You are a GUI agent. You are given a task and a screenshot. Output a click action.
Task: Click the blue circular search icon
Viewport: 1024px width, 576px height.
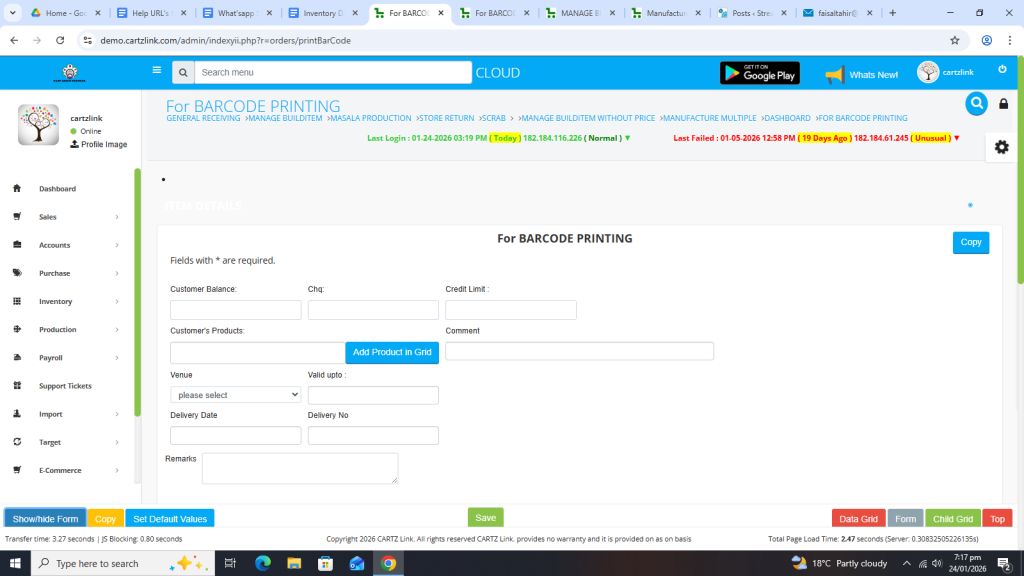click(976, 103)
